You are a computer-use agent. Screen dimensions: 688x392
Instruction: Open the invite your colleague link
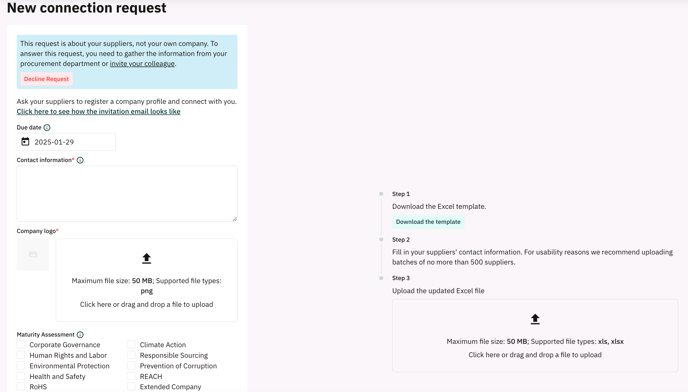pyautogui.click(x=142, y=64)
